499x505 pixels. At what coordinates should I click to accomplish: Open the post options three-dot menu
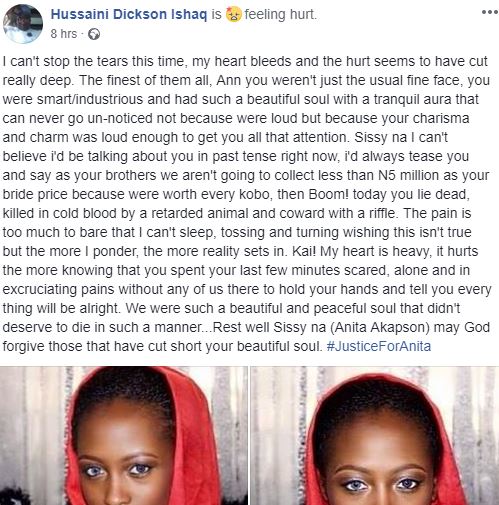pyautogui.click(x=490, y=12)
